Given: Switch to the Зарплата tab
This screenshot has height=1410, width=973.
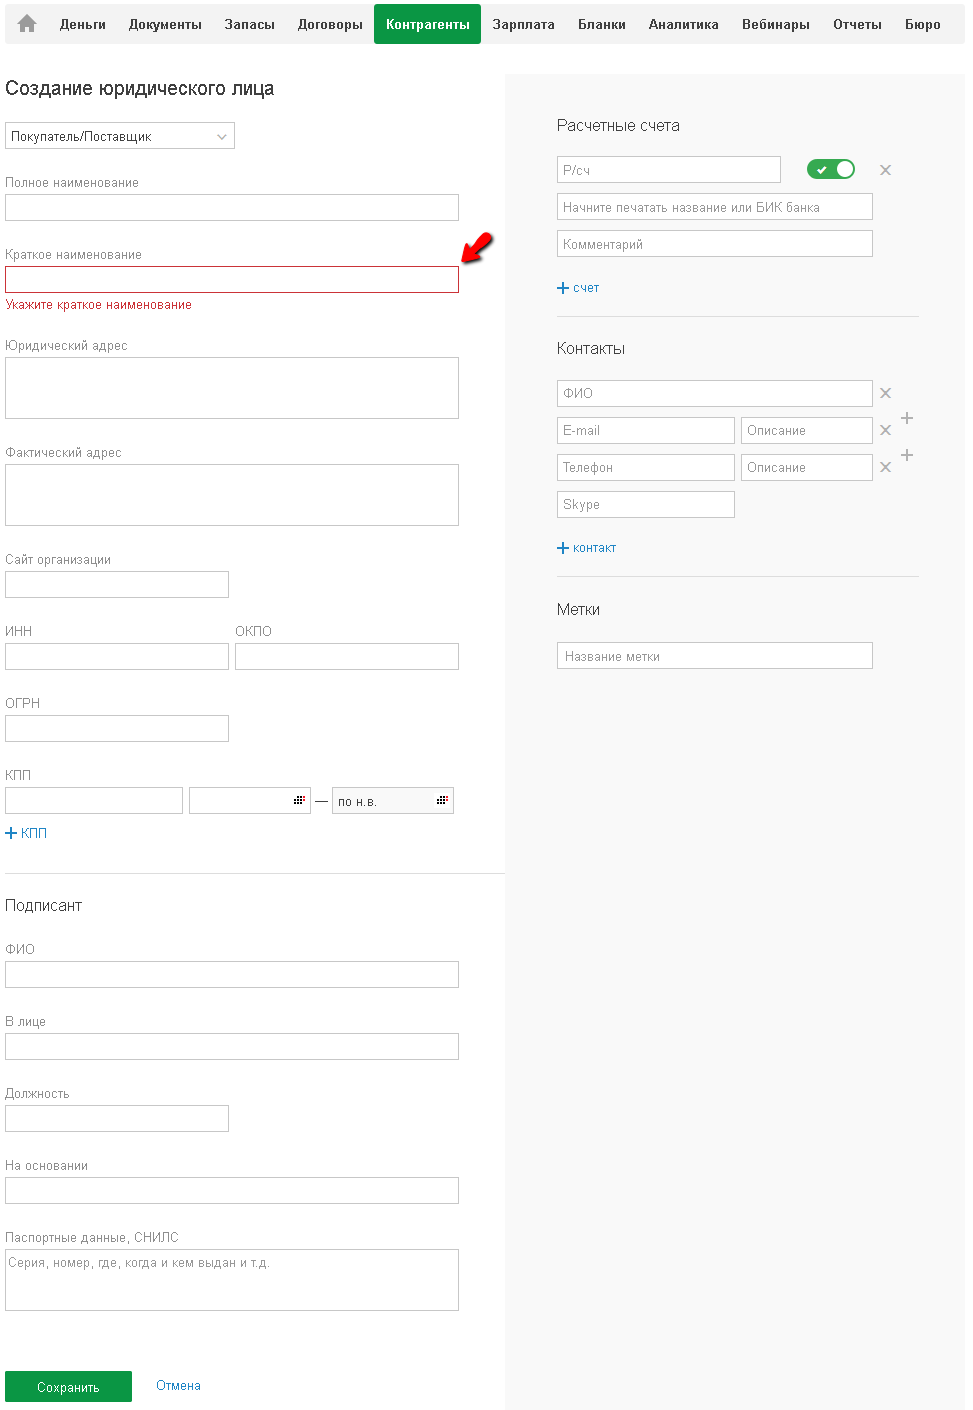Looking at the screenshot, I should 523,24.
